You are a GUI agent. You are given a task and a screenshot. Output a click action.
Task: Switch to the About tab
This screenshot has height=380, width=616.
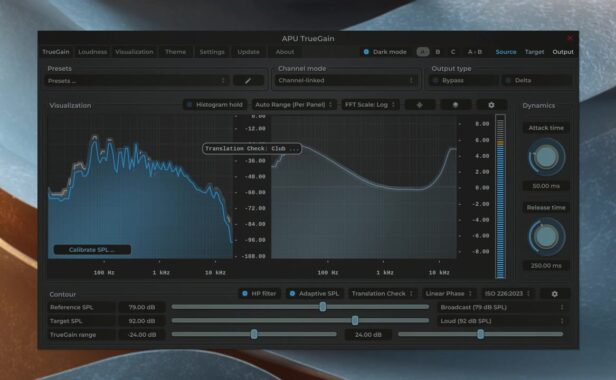coord(285,52)
